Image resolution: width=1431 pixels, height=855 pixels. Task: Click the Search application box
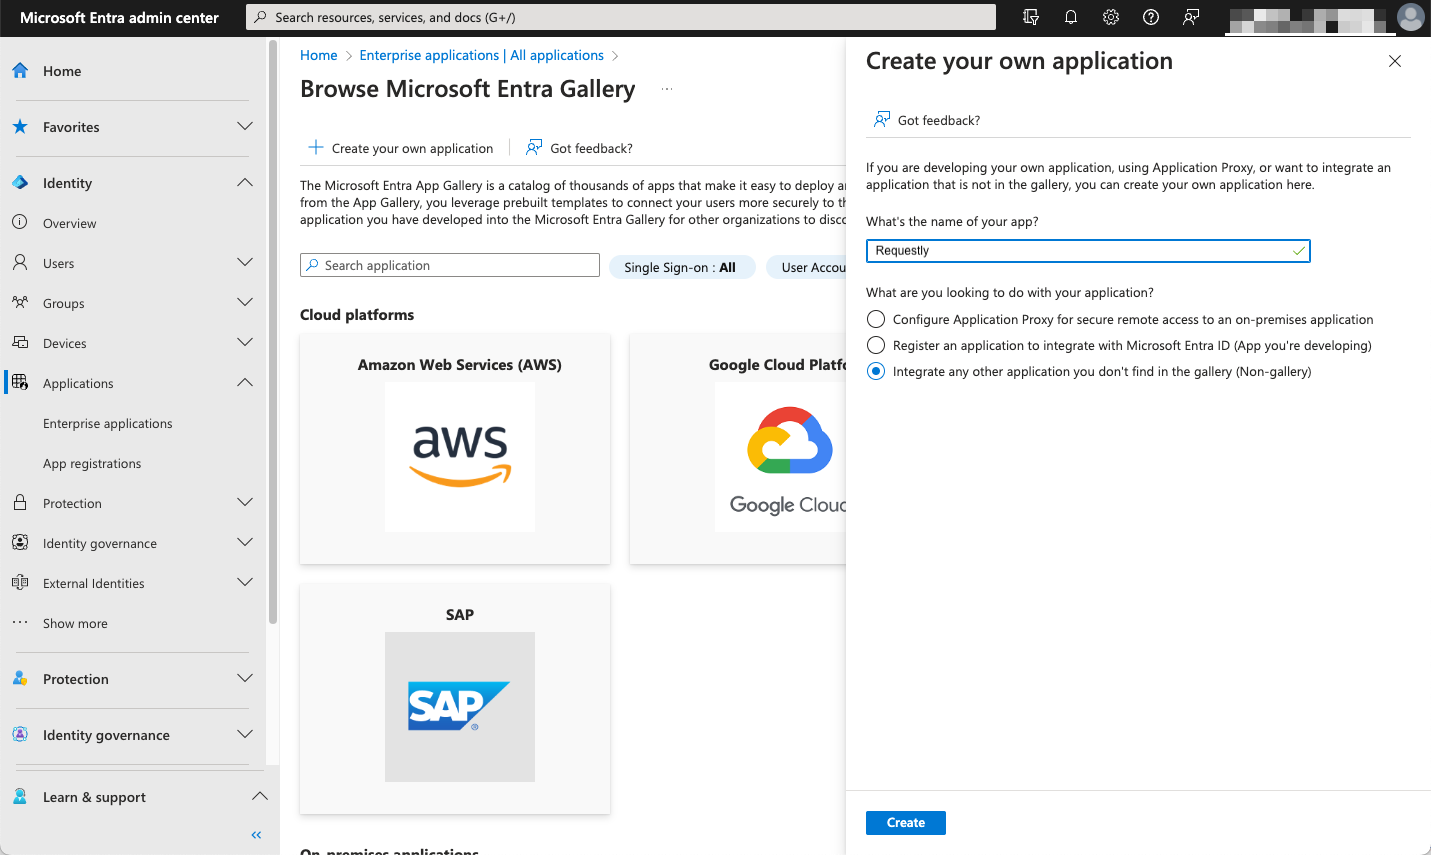(450, 265)
